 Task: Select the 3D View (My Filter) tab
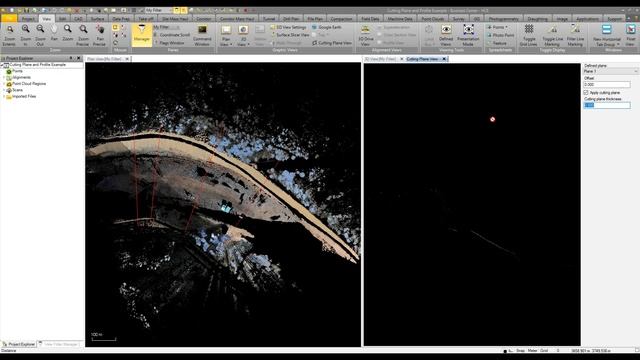point(380,59)
